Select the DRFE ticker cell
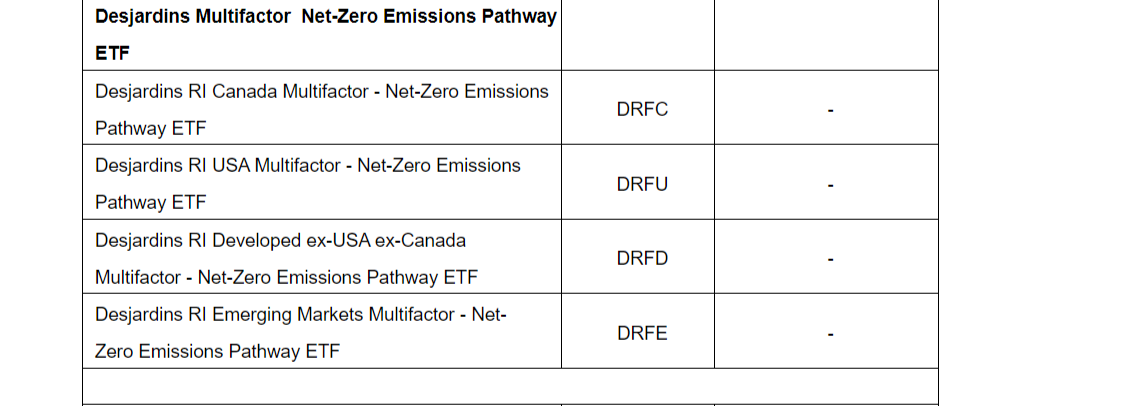Screen dimensions: 1148x406 point(642,333)
